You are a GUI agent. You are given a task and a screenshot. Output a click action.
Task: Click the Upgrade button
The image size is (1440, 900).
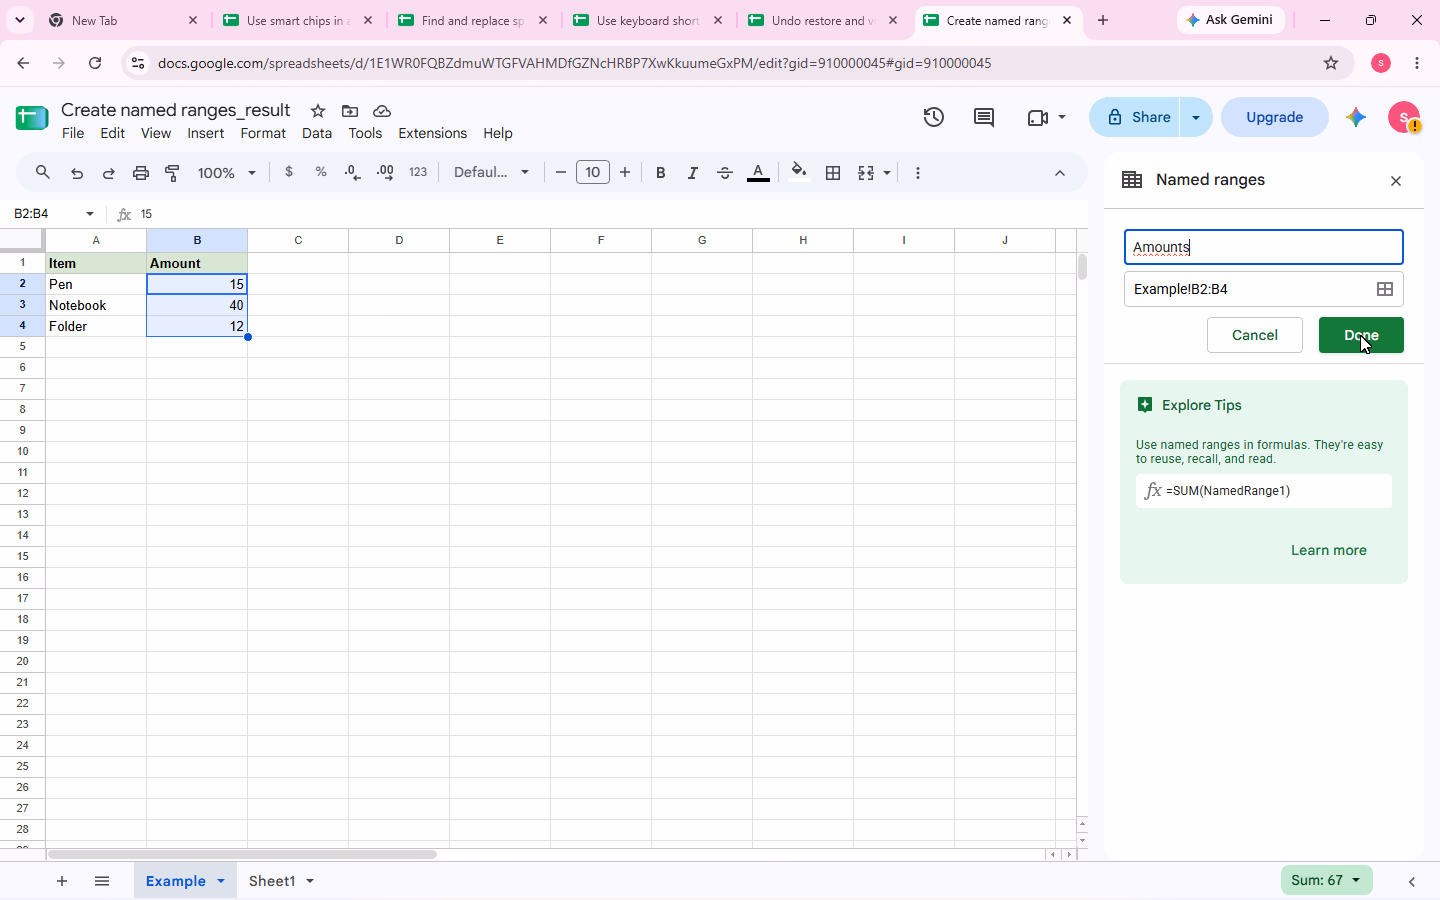tap(1275, 117)
